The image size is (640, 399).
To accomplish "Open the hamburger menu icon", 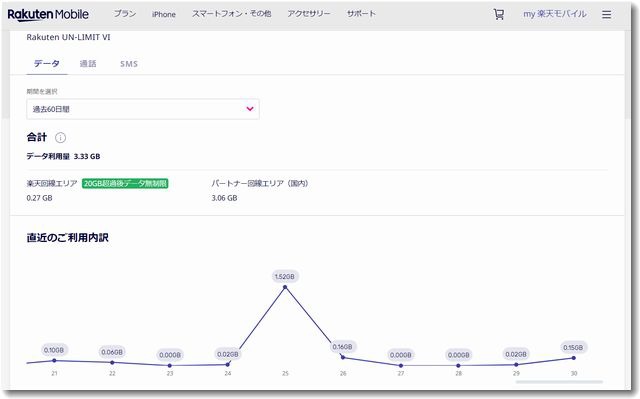I will tap(607, 15).
